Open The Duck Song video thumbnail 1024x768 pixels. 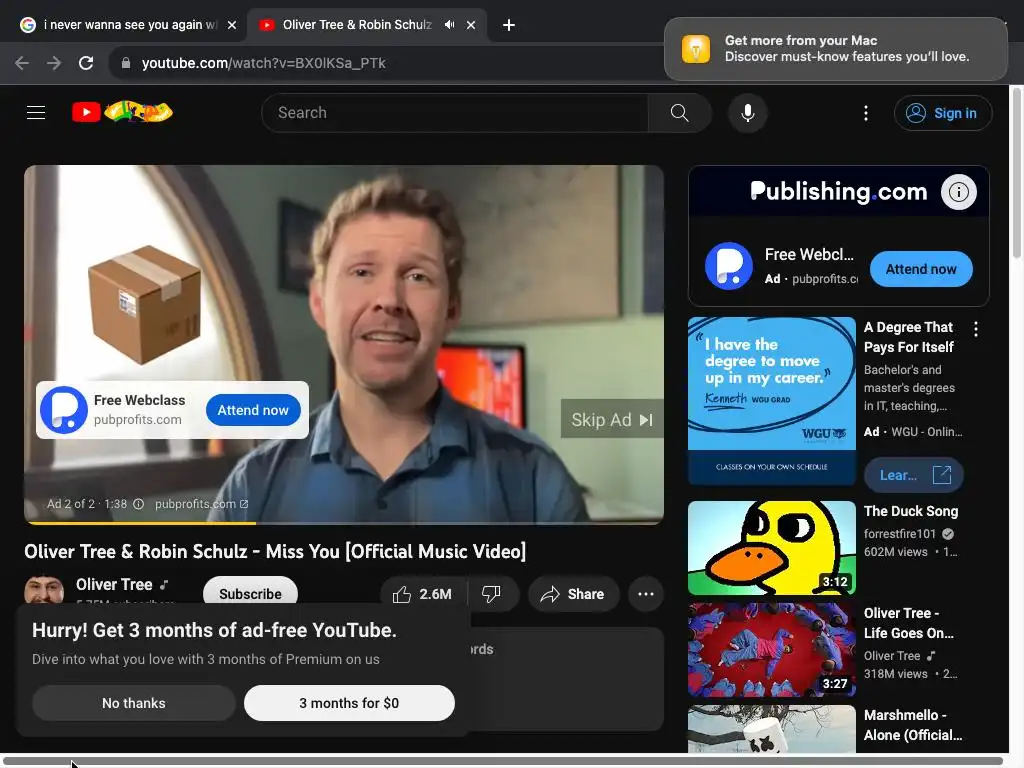pyautogui.click(x=771, y=548)
